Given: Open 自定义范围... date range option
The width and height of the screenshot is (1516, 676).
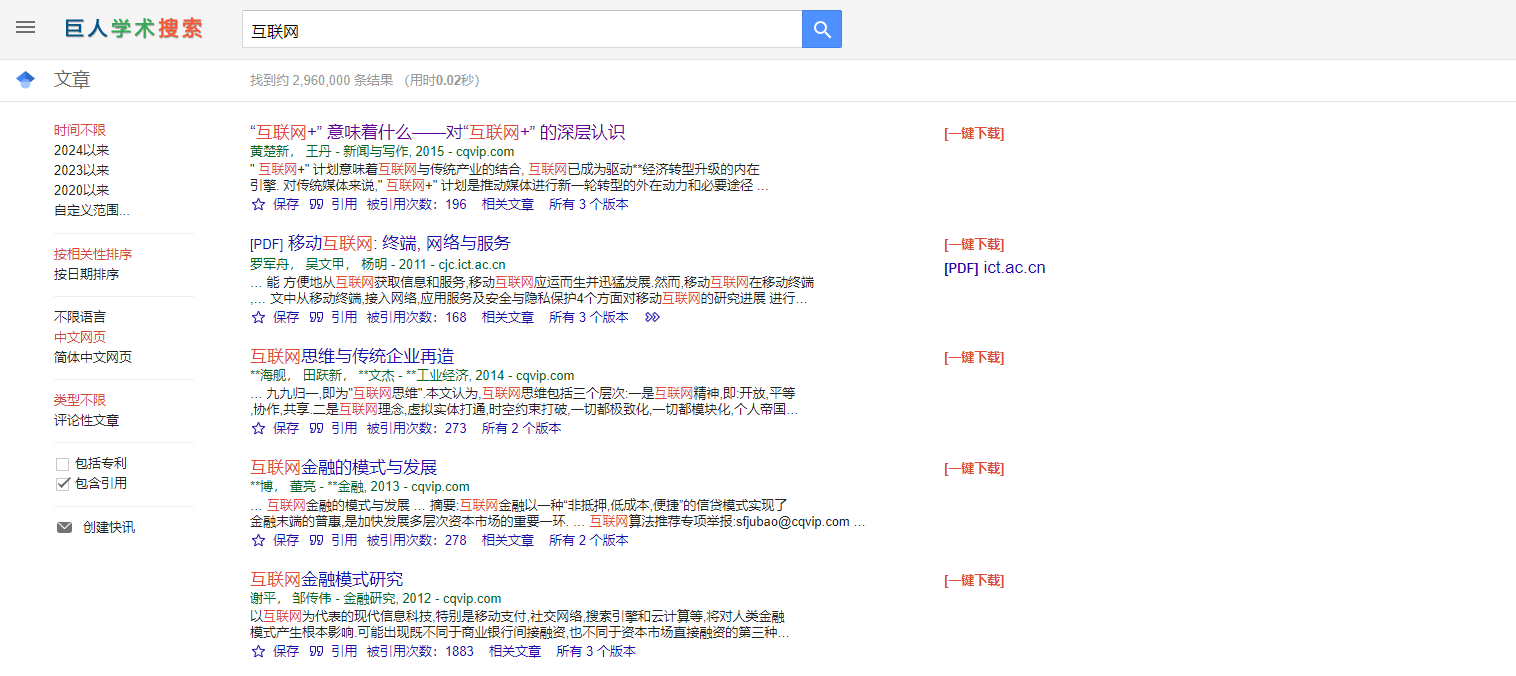Looking at the screenshot, I should point(91,210).
